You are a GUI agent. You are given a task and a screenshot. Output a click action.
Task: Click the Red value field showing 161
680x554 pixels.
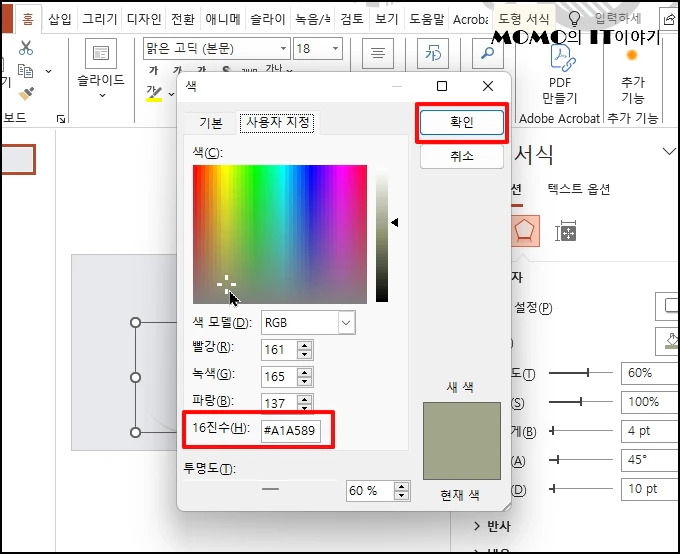point(279,350)
